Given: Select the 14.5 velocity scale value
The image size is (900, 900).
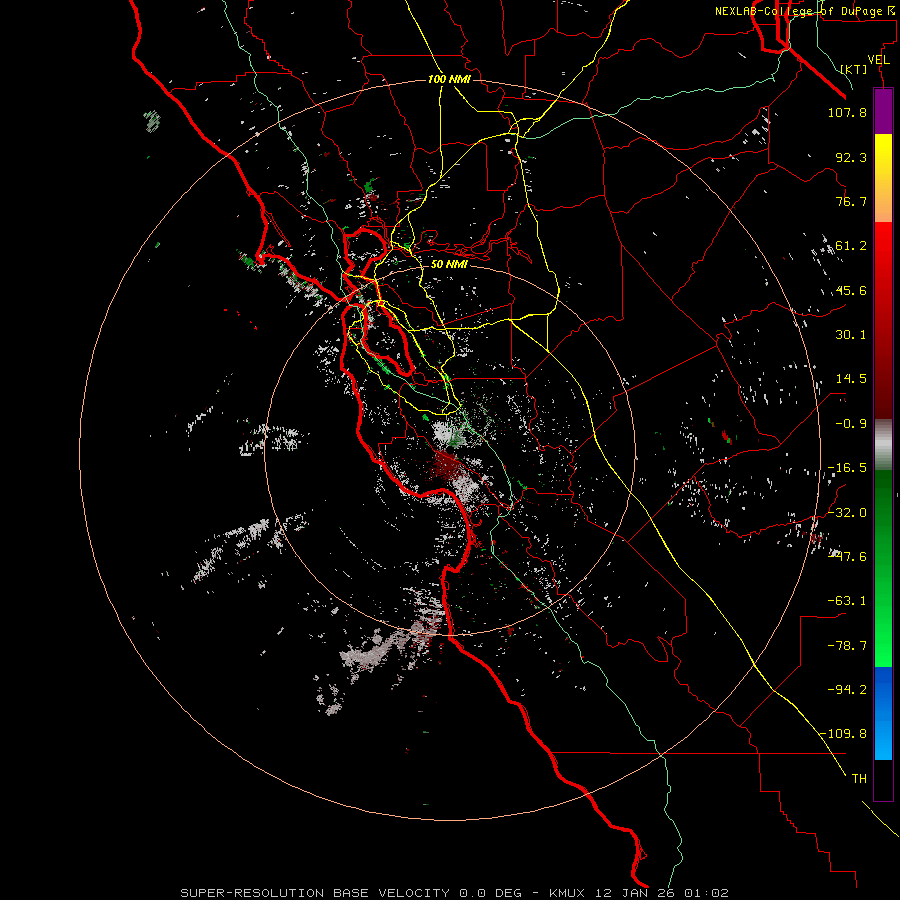Looking at the screenshot, I should tap(851, 379).
